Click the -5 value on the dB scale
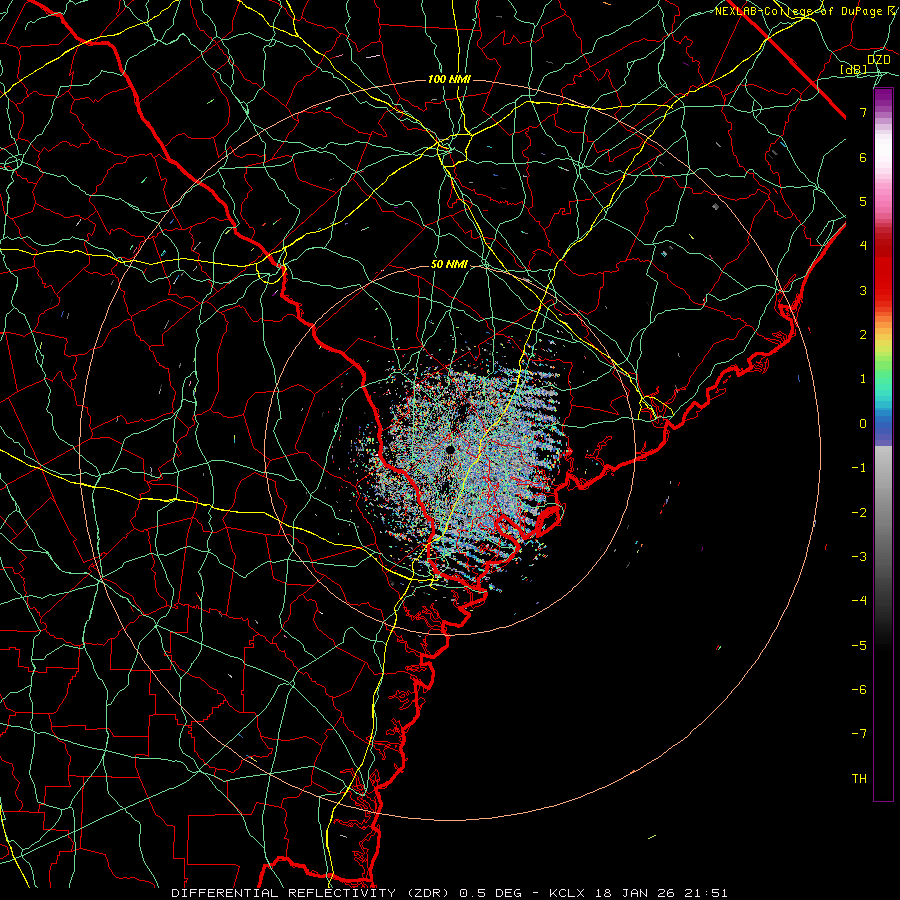Screen dimensions: 900x900 click(x=859, y=645)
